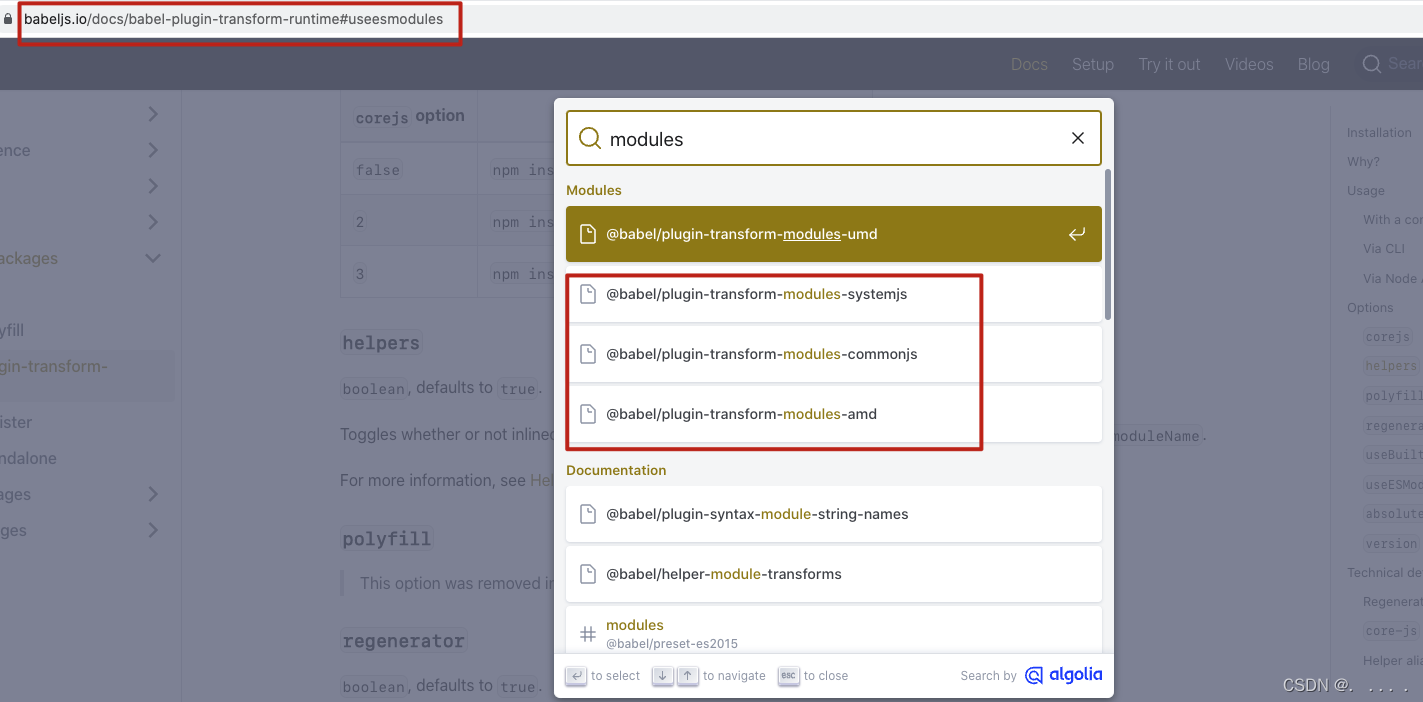Expand the first sidebar section chevron
Image resolution: width=1423 pixels, height=702 pixels.
coord(153,114)
